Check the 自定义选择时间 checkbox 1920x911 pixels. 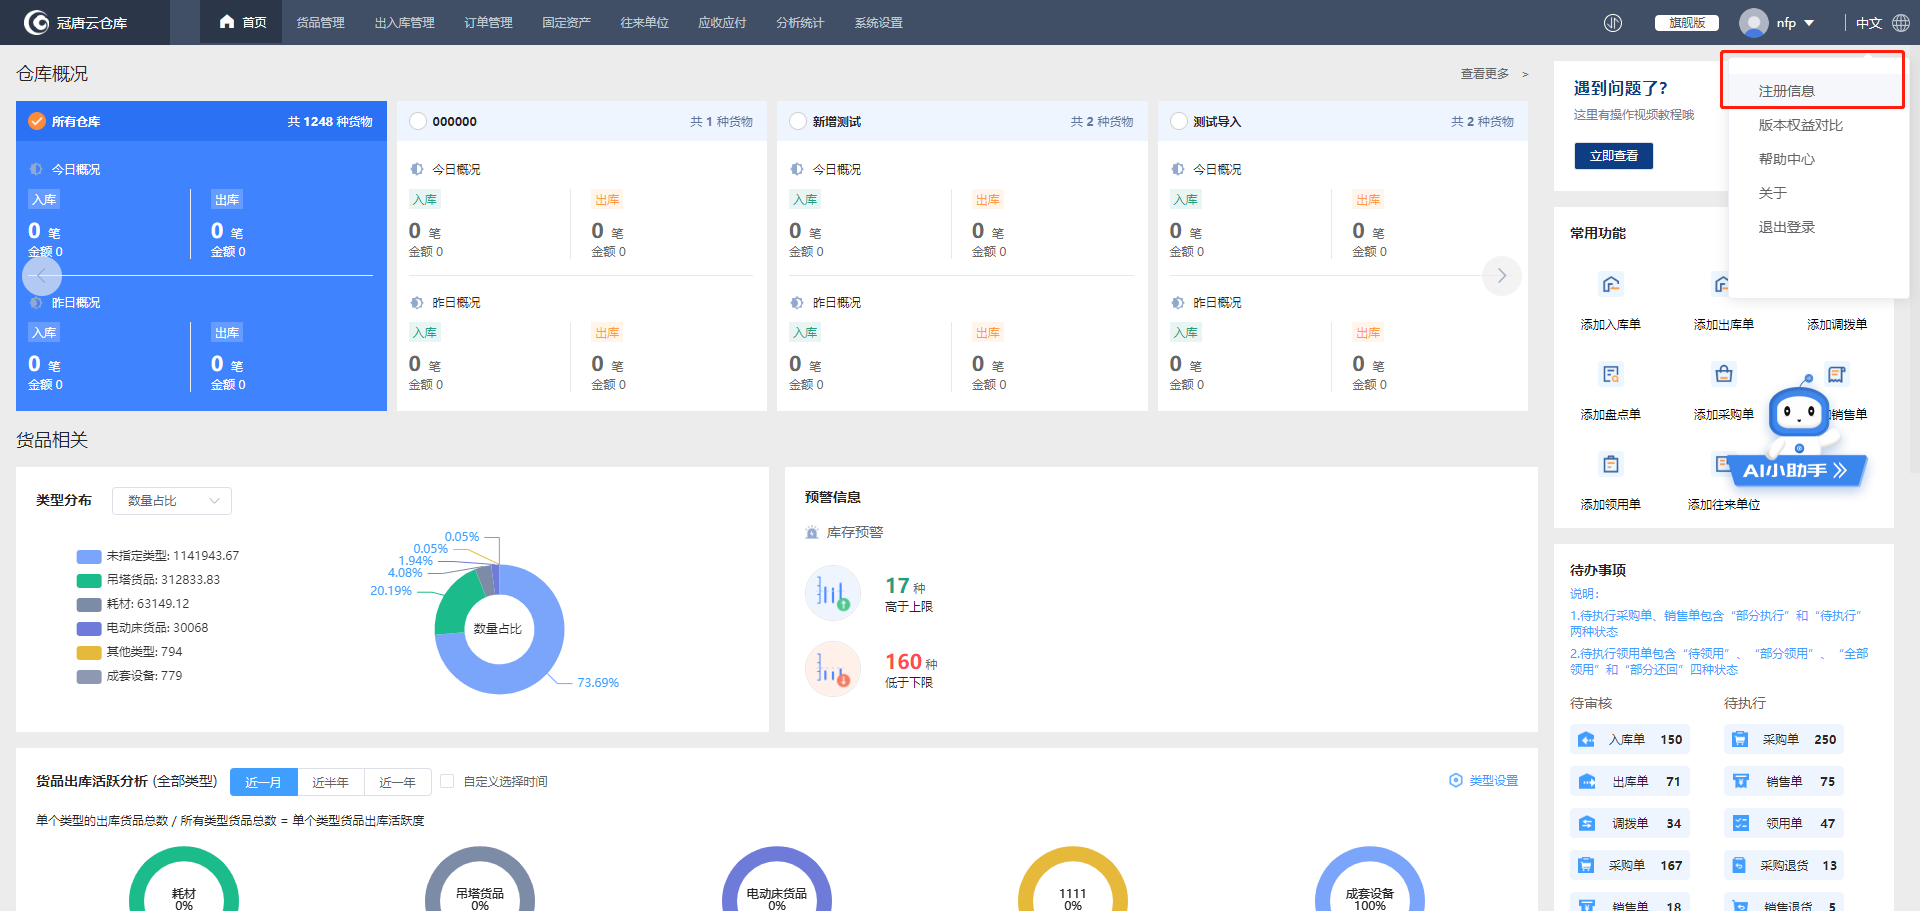pos(447,781)
